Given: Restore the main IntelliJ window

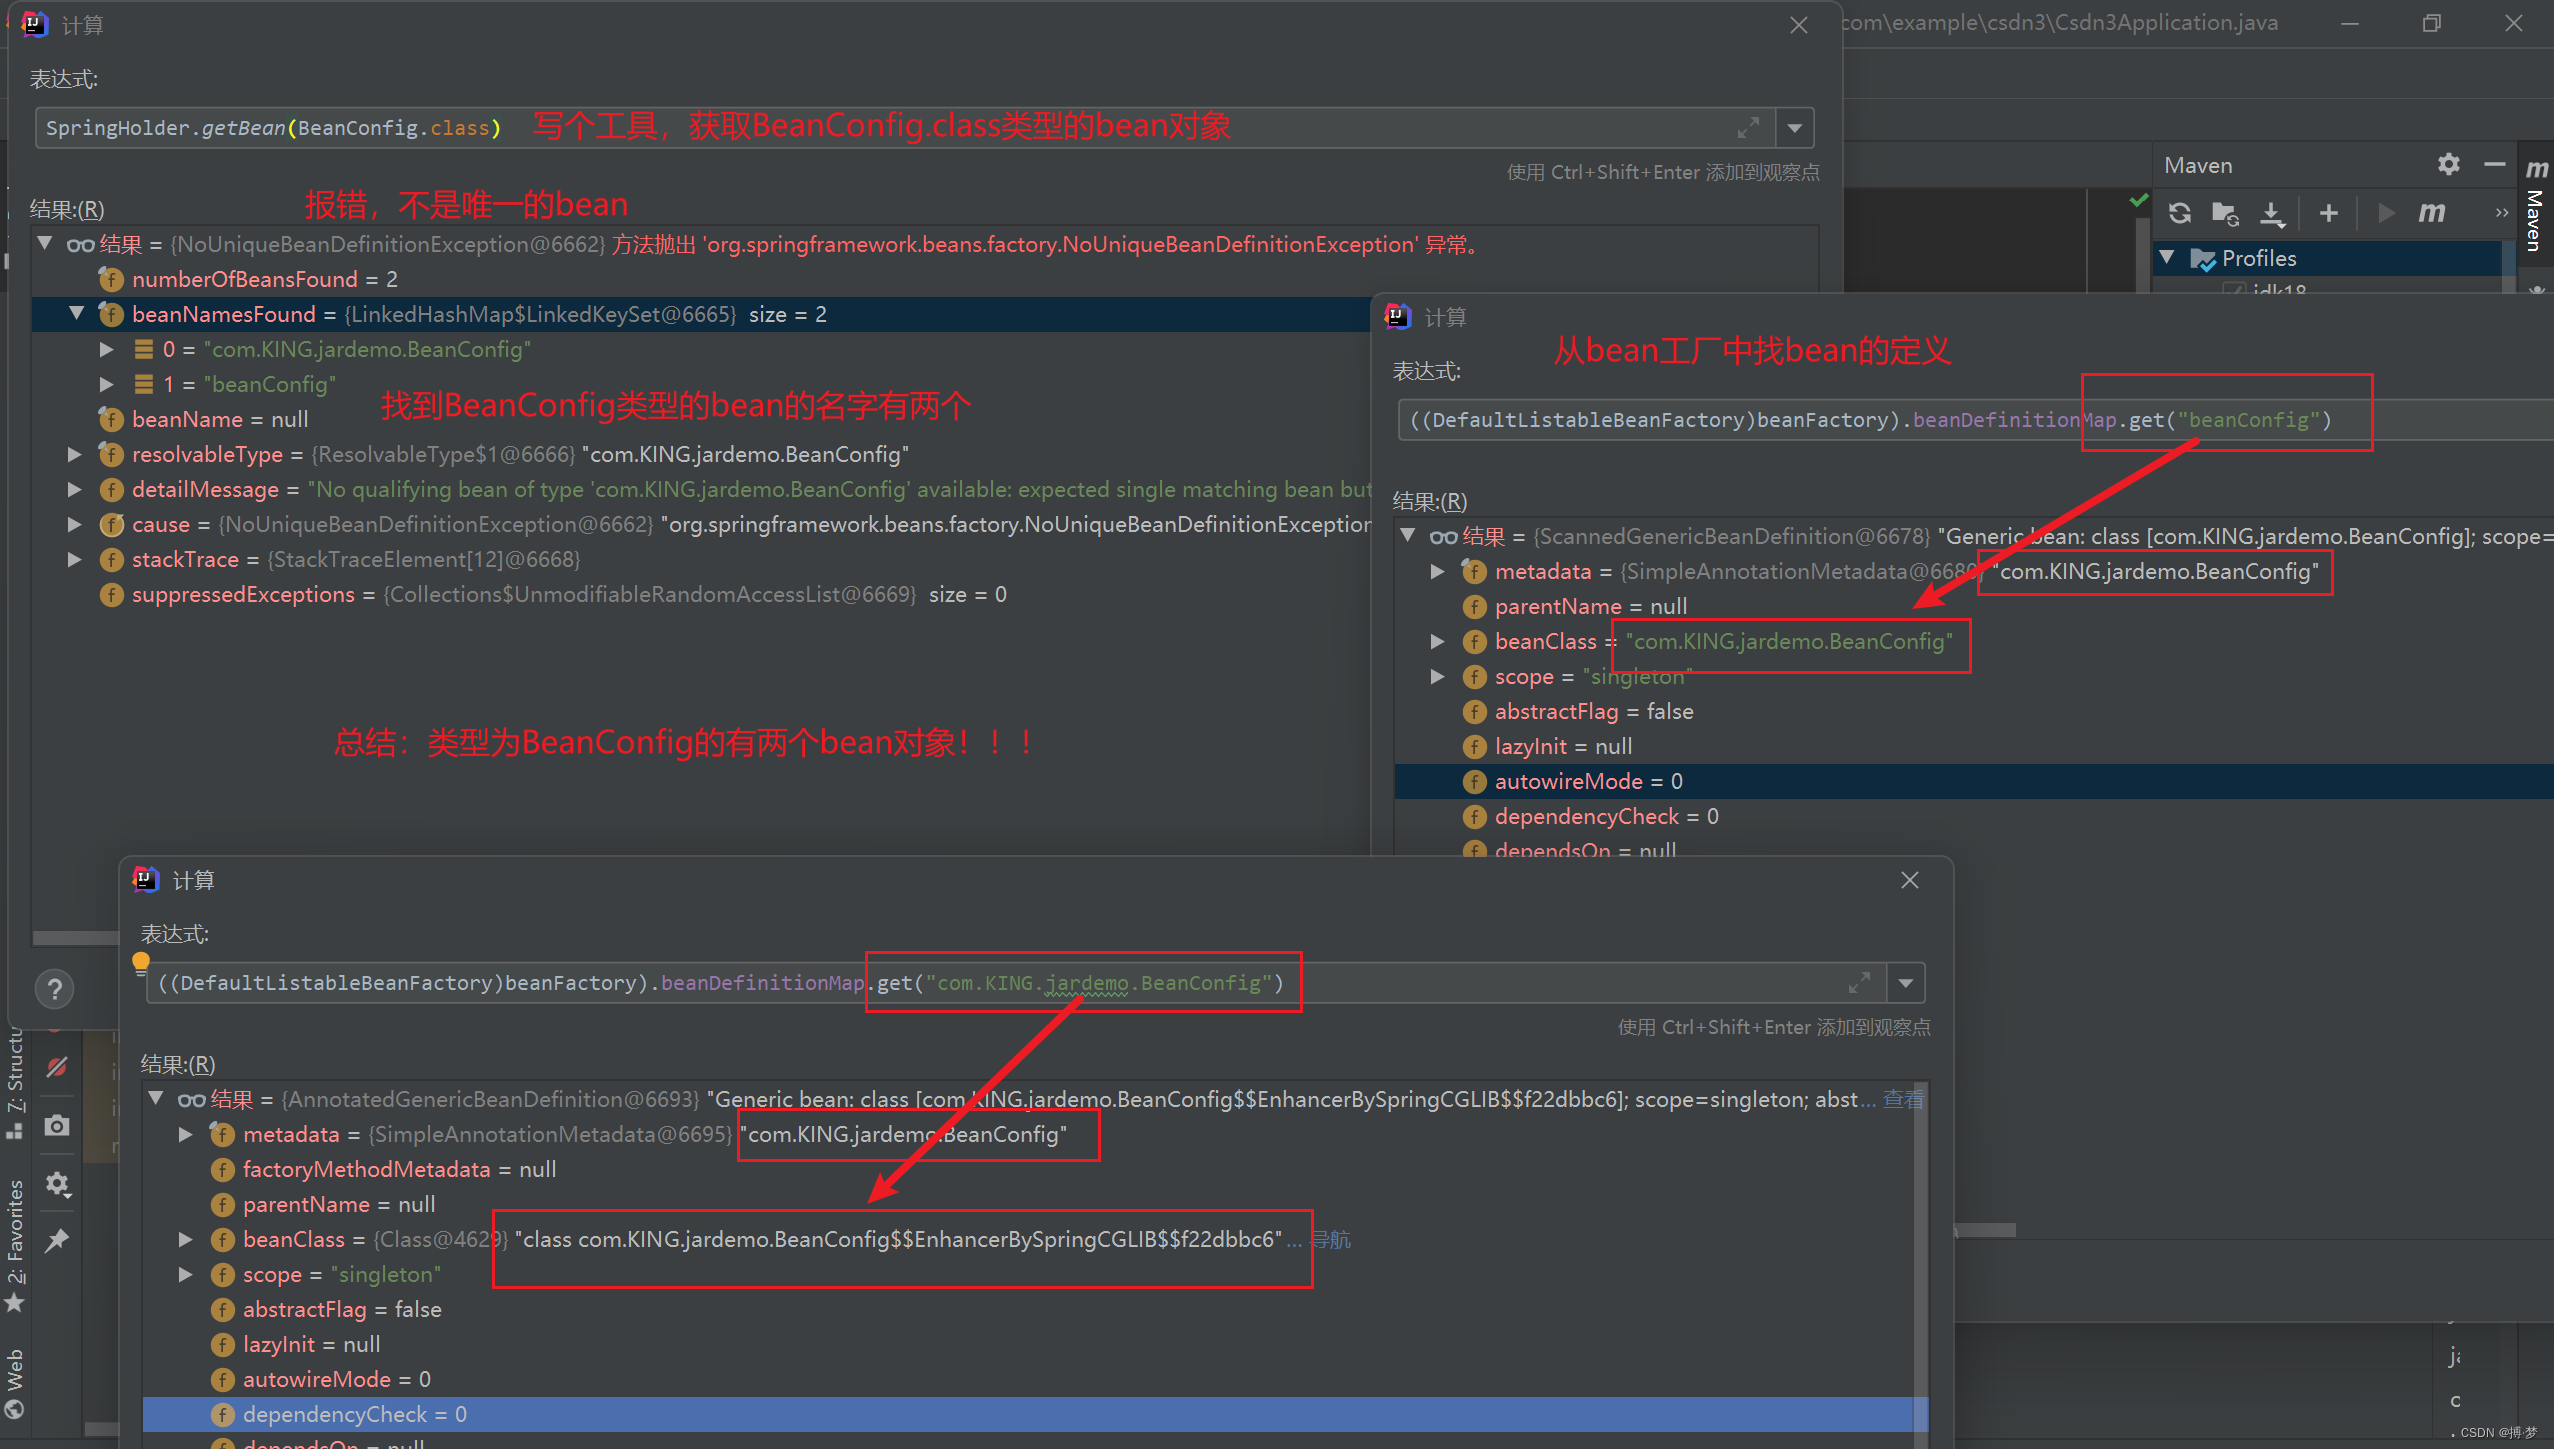Looking at the screenshot, I should point(2432,24).
